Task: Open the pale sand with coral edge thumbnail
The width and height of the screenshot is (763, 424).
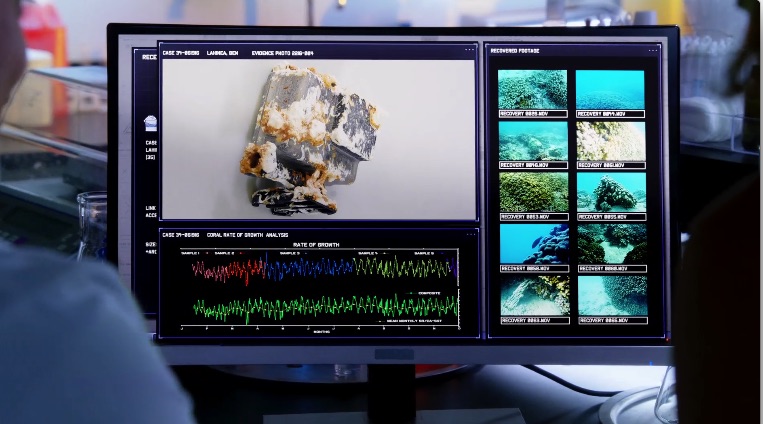Action: click(x=613, y=296)
